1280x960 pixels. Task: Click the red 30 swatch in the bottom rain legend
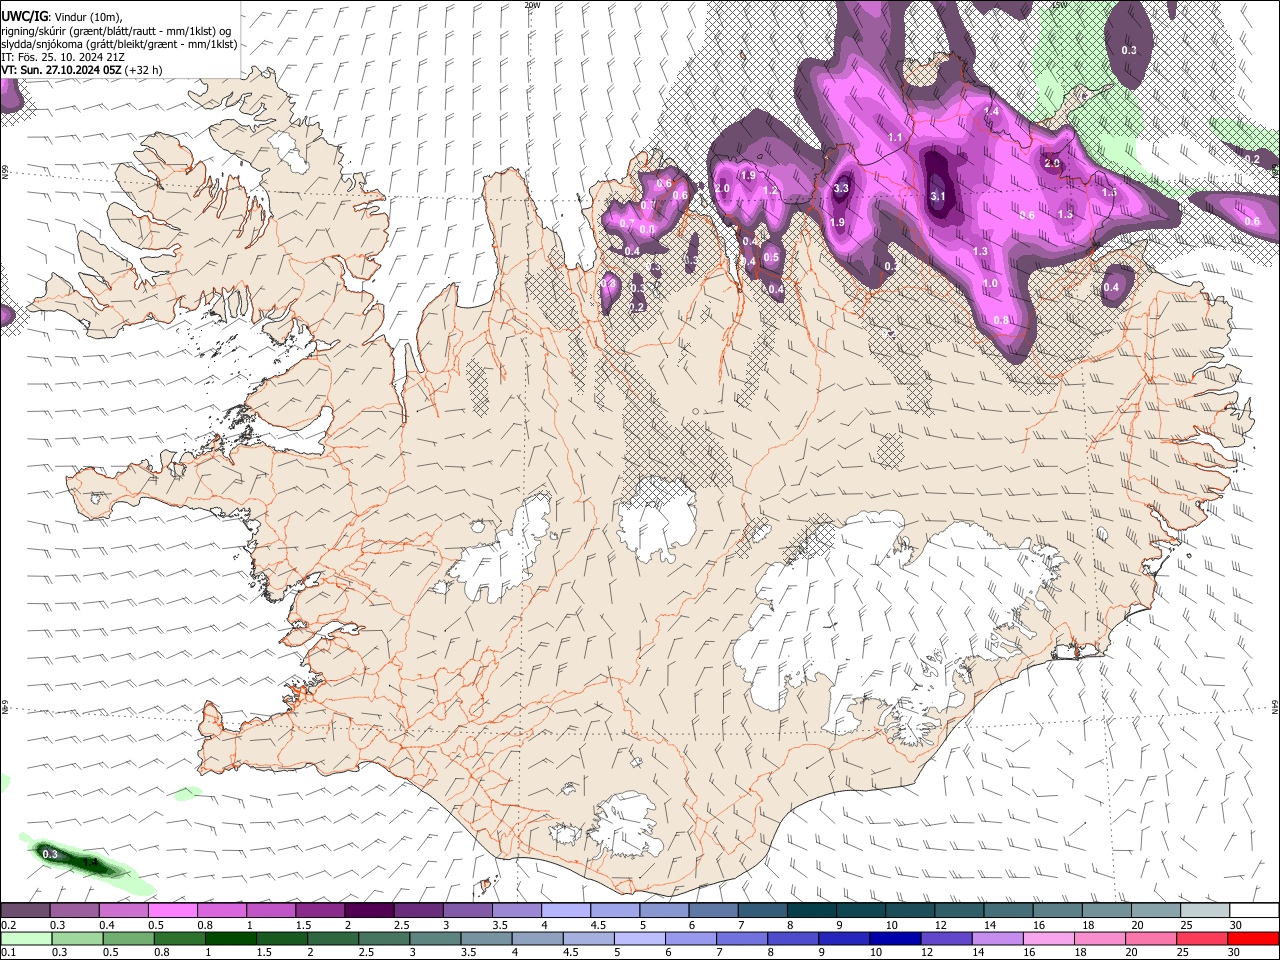coord(1252,938)
